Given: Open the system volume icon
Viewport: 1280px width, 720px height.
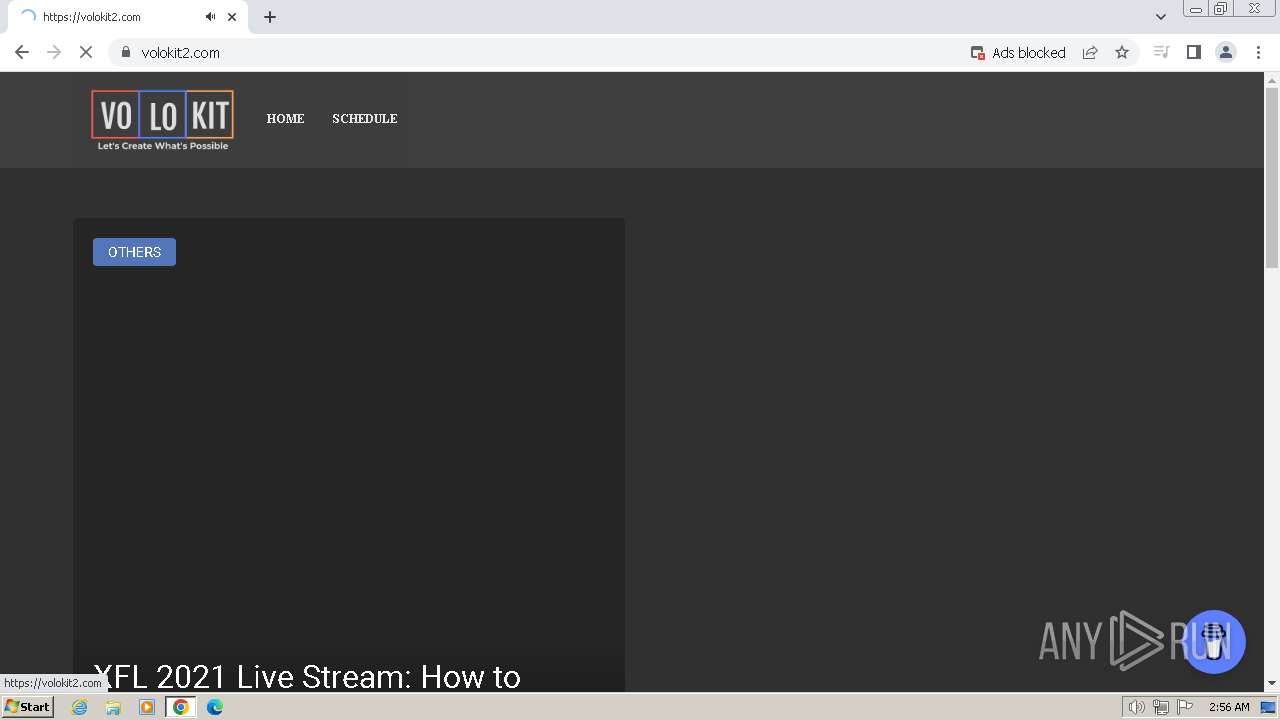Looking at the screenshot, I should tap(1136, 707).
